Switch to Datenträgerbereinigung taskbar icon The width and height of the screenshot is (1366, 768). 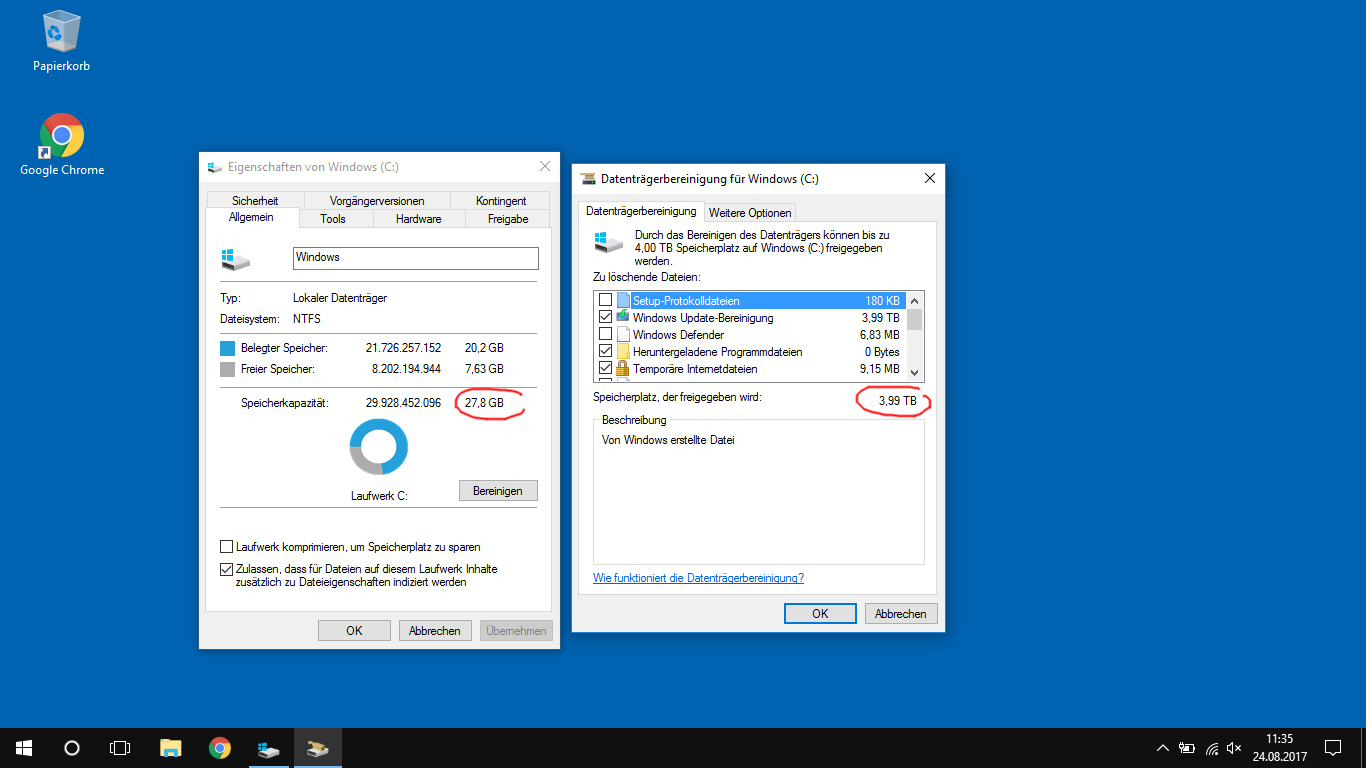(x=318, y=748)
